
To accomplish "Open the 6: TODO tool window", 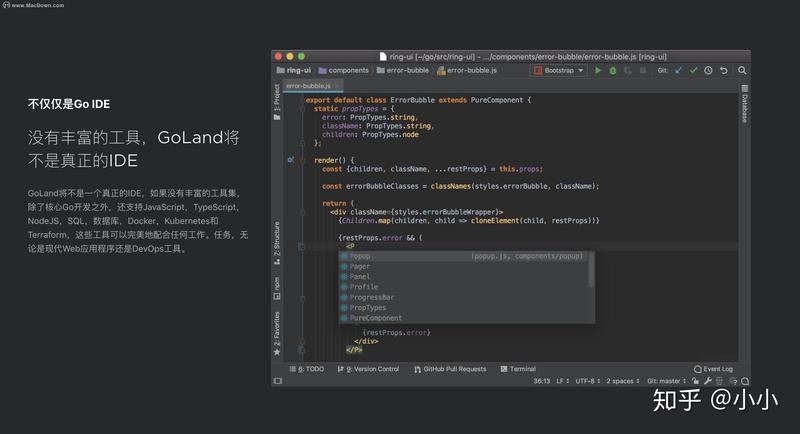I will 307,369.
